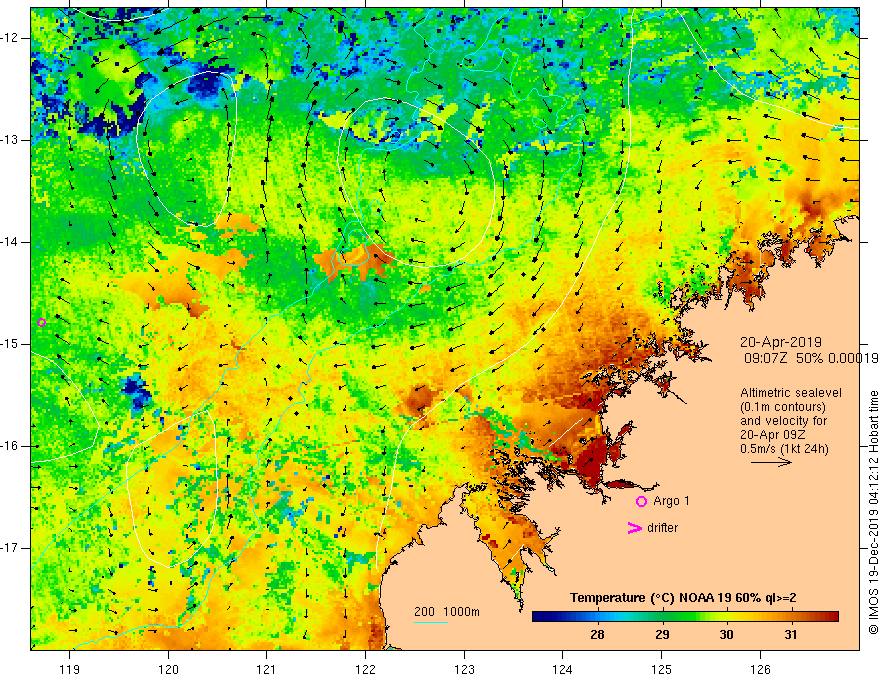Click the magenta drifter arrow legend symbol

(x=635, y=528)
